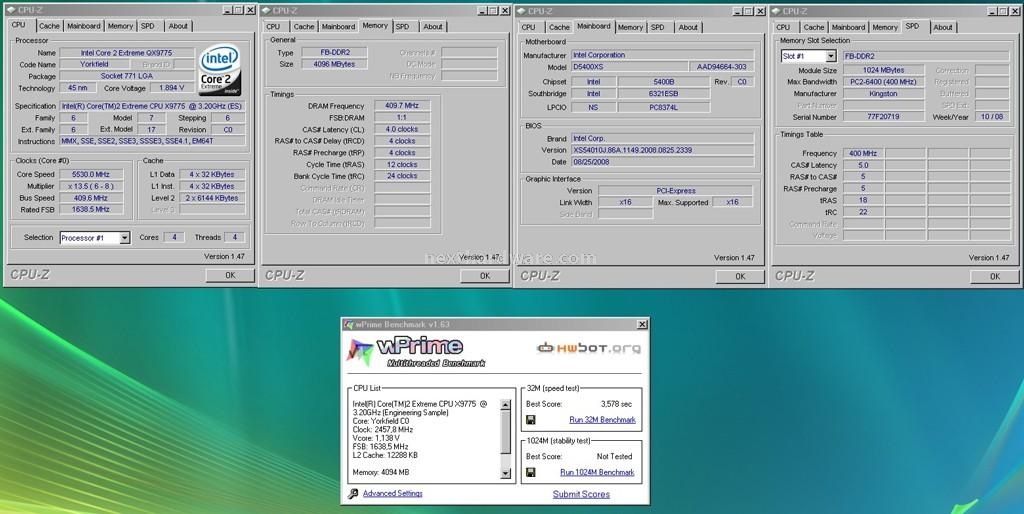This screenshot has width=1024, height=514.
Task: Select About tab in second CPU-Z window
Action: 432,27
